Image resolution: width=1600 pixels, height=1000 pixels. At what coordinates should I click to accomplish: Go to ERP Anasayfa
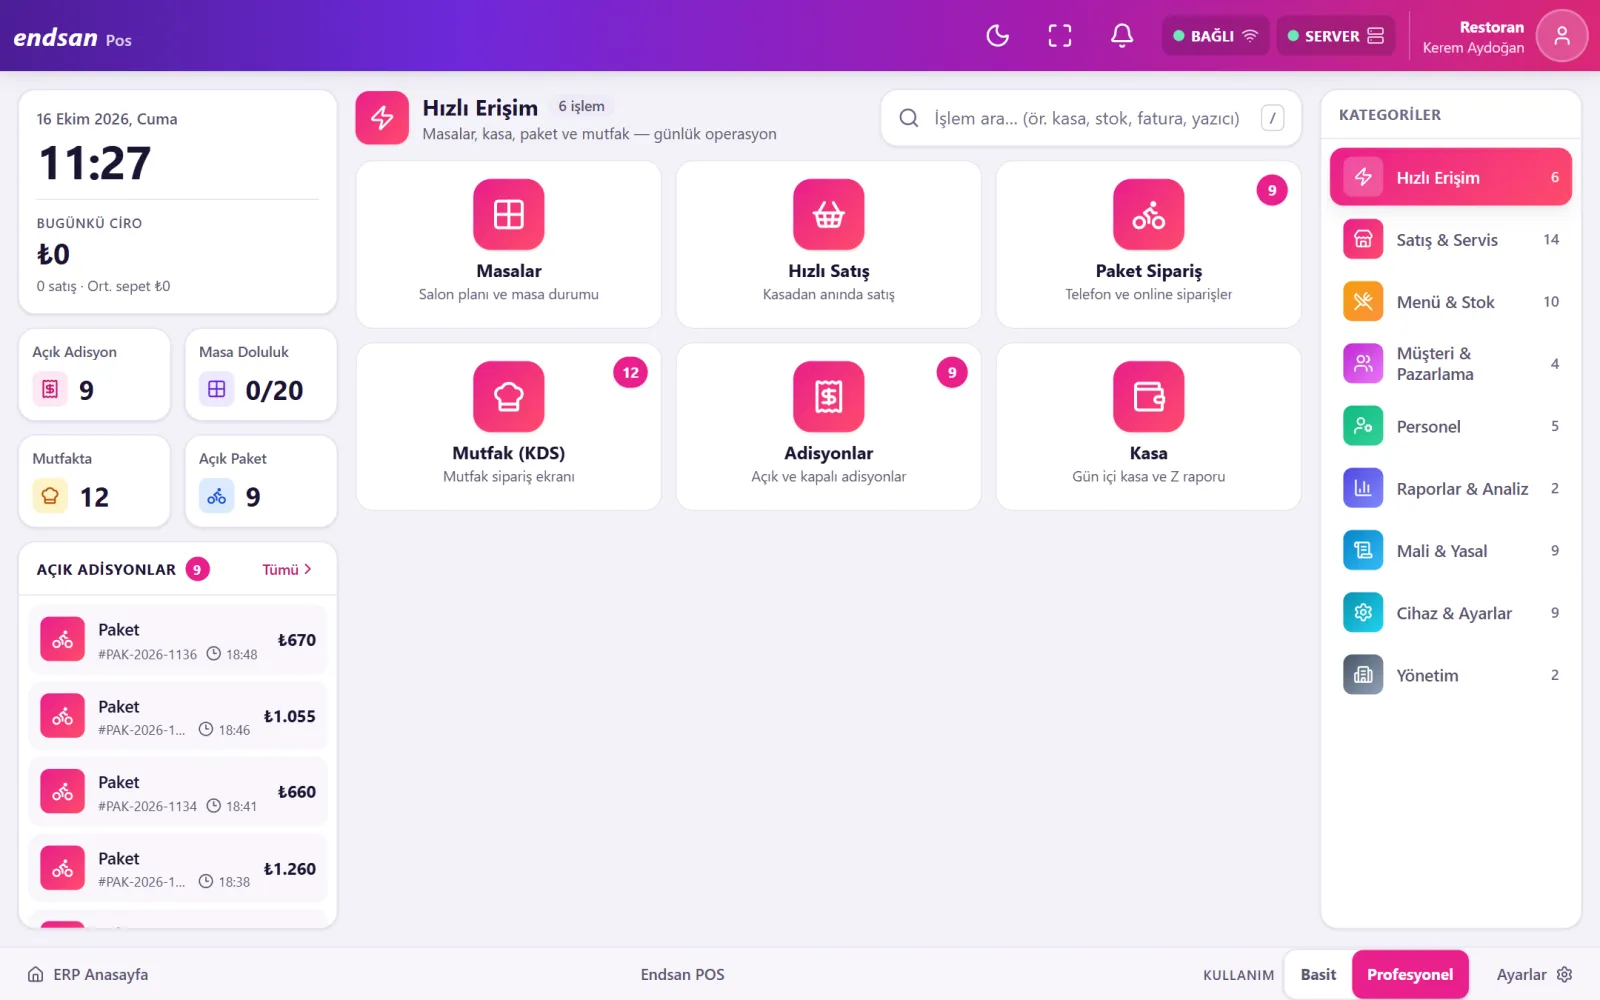88,974
